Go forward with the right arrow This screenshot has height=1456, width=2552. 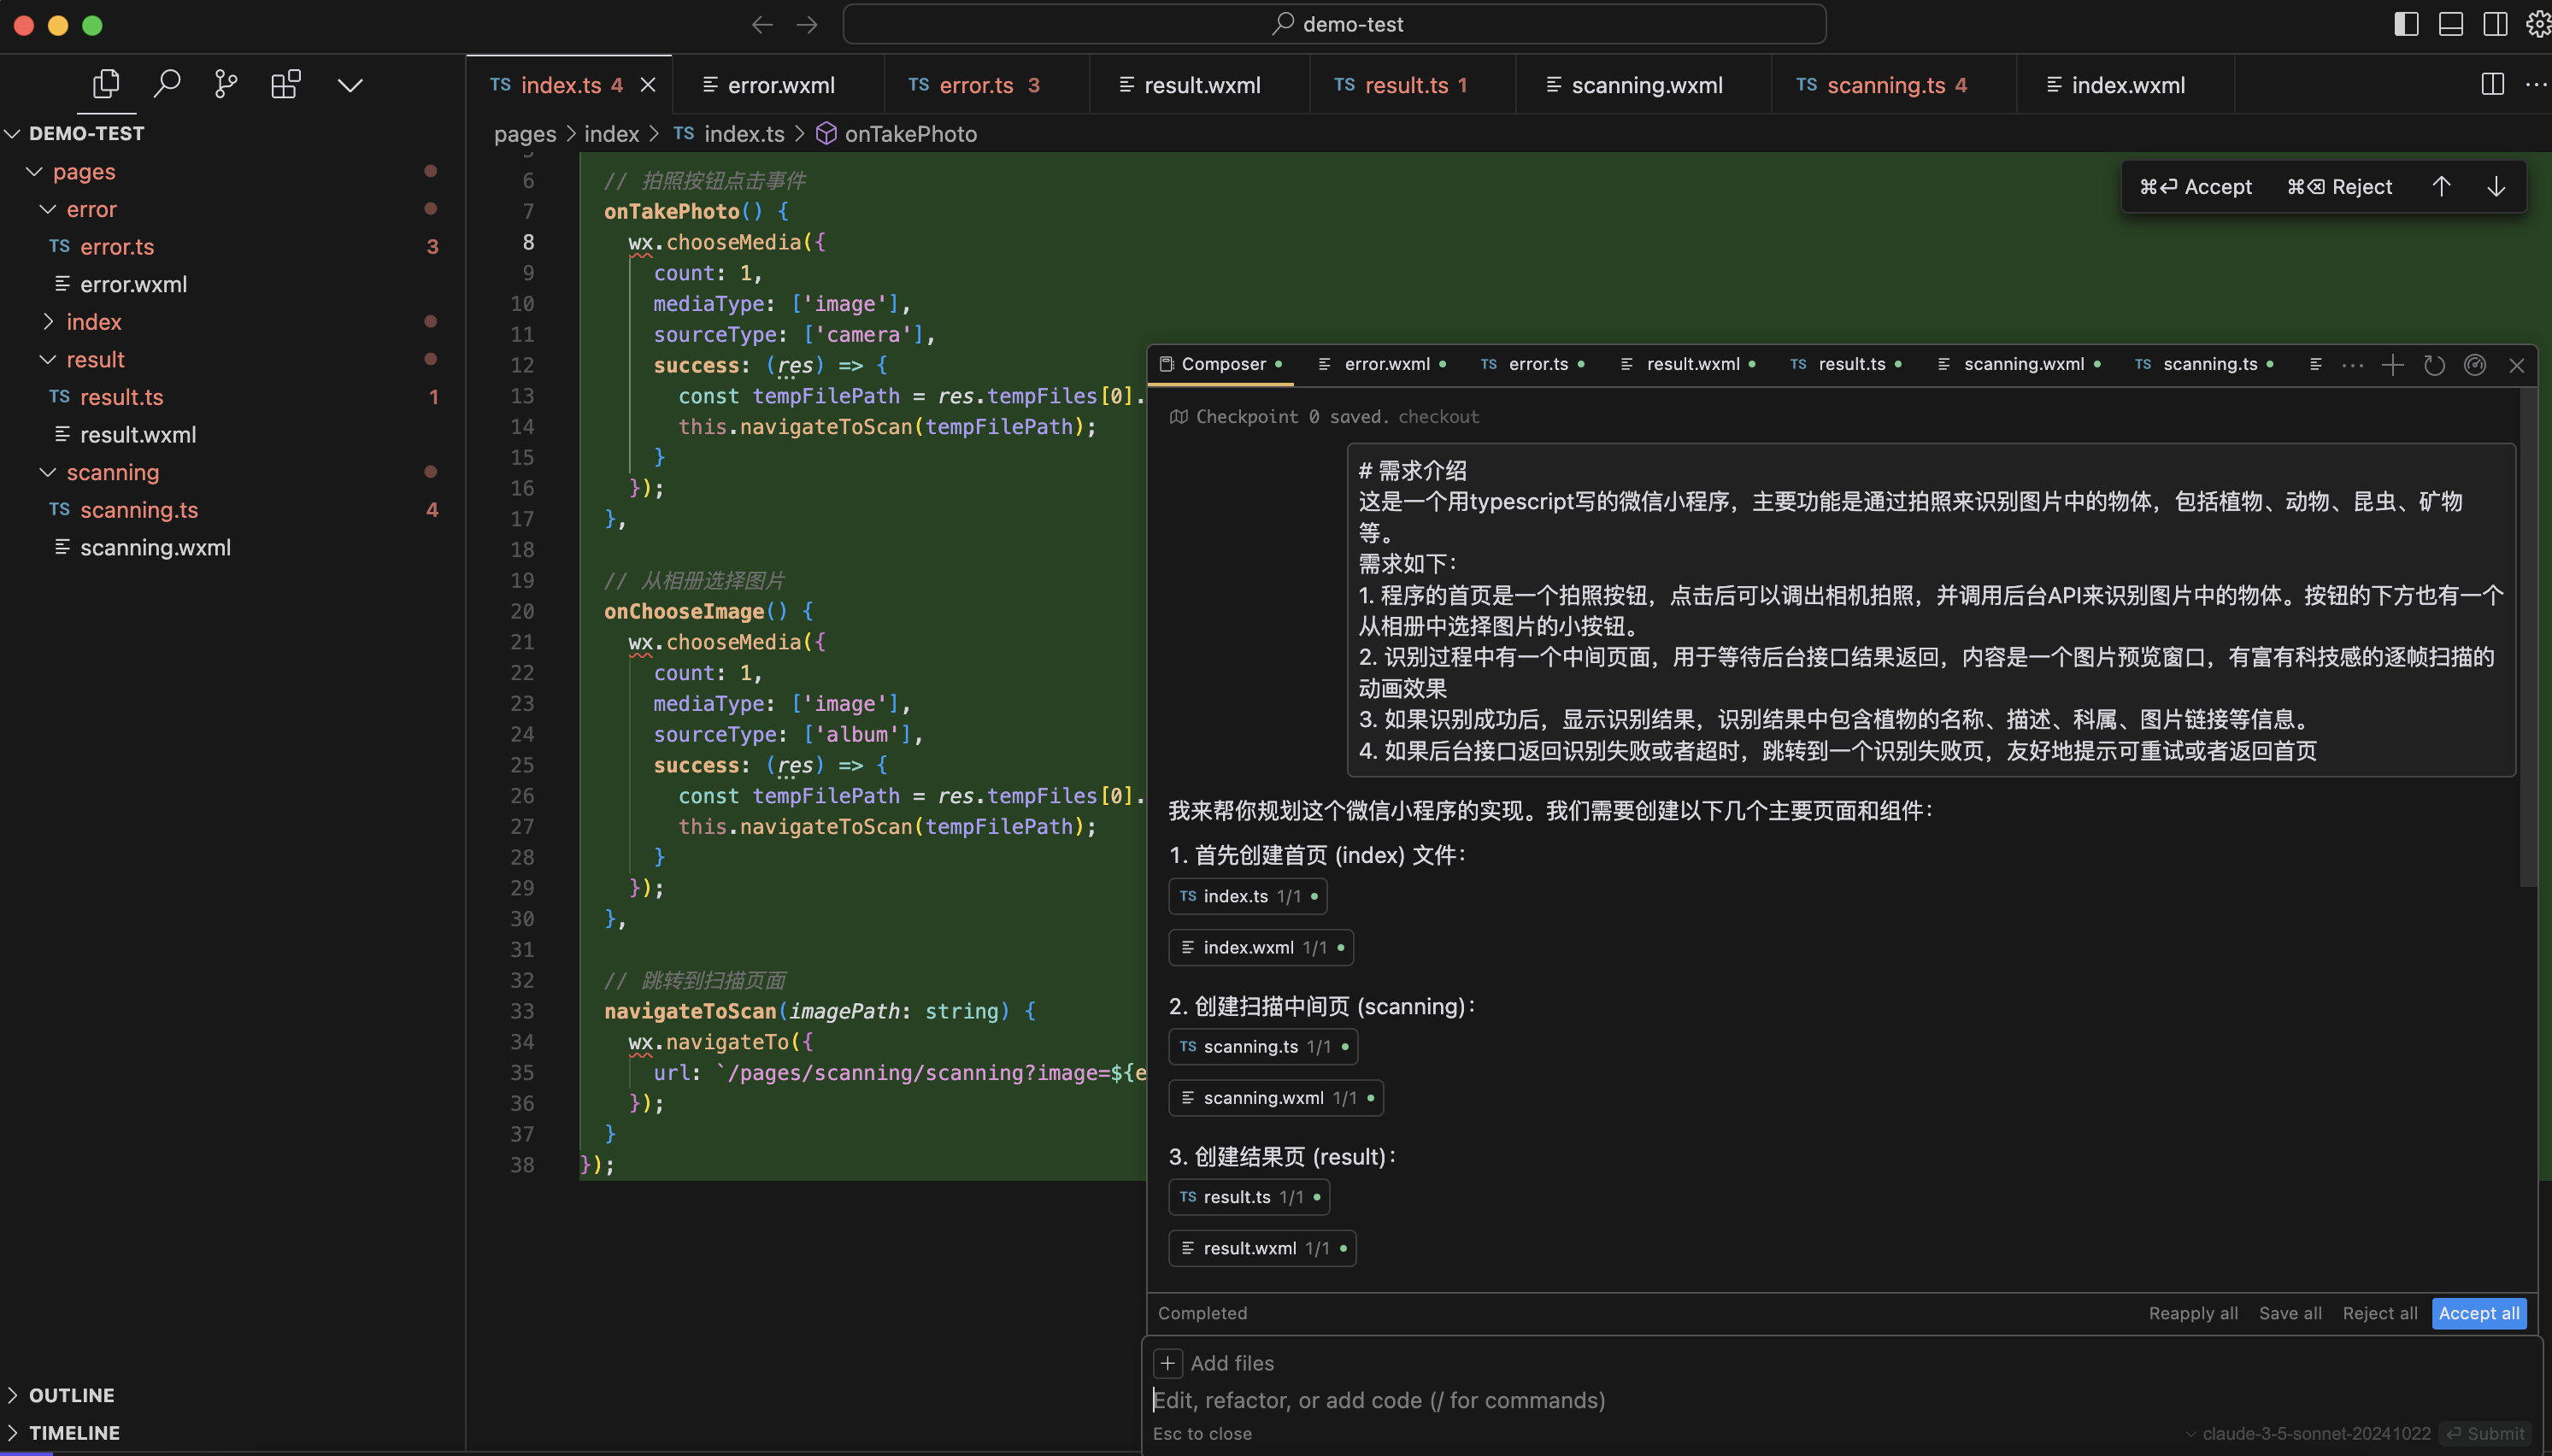pos(807,24)
